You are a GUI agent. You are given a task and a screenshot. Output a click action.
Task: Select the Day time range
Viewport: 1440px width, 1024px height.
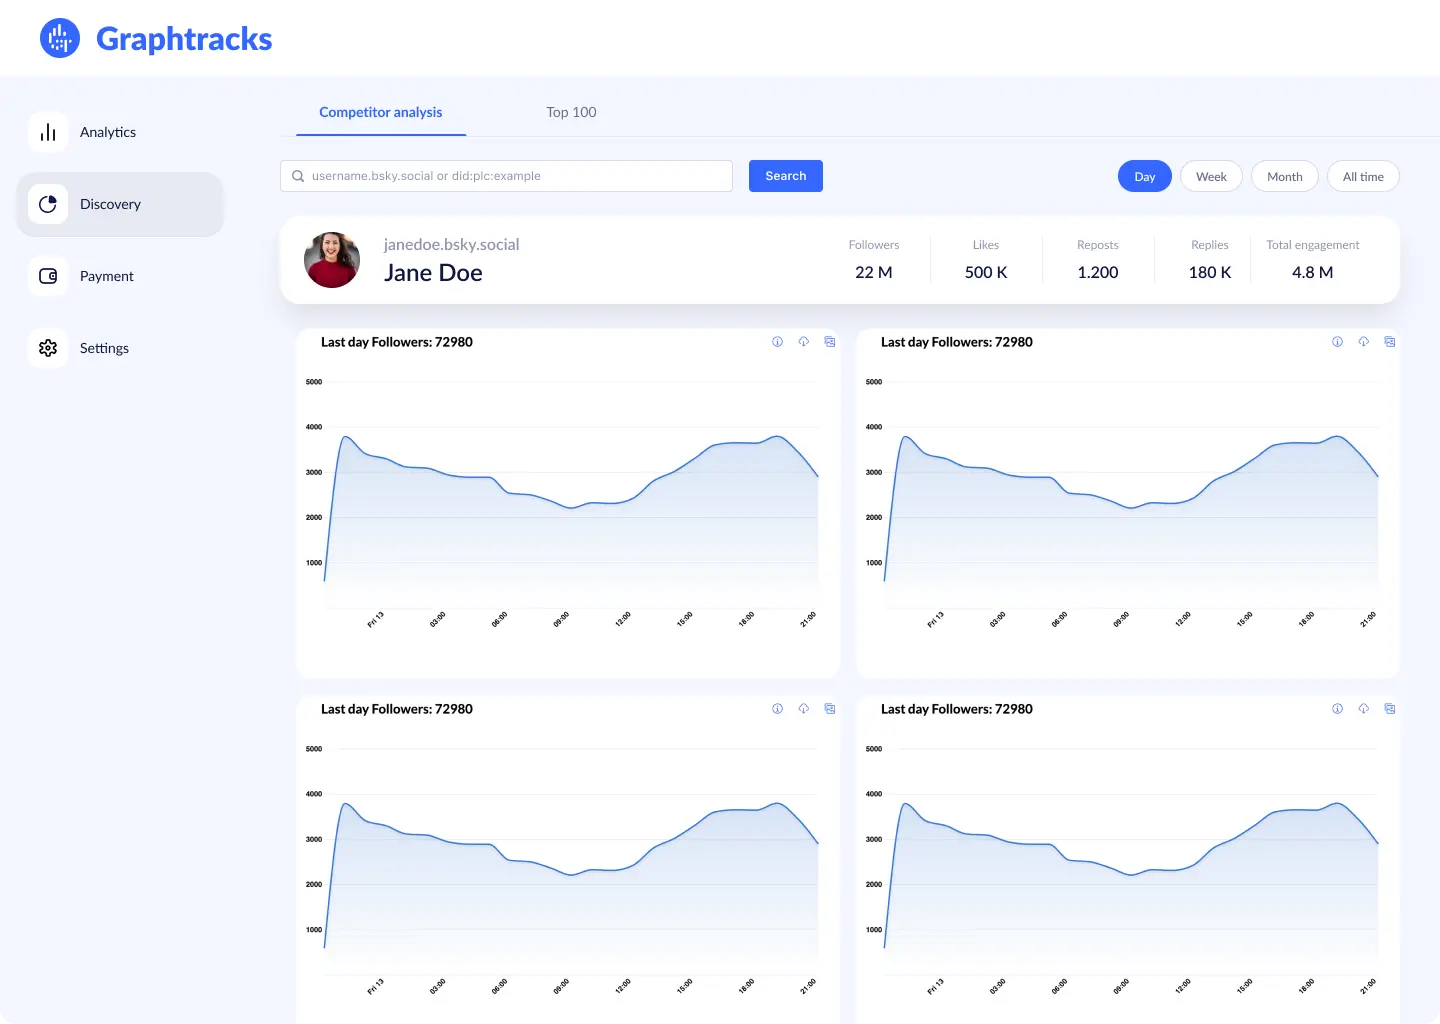1144,177
